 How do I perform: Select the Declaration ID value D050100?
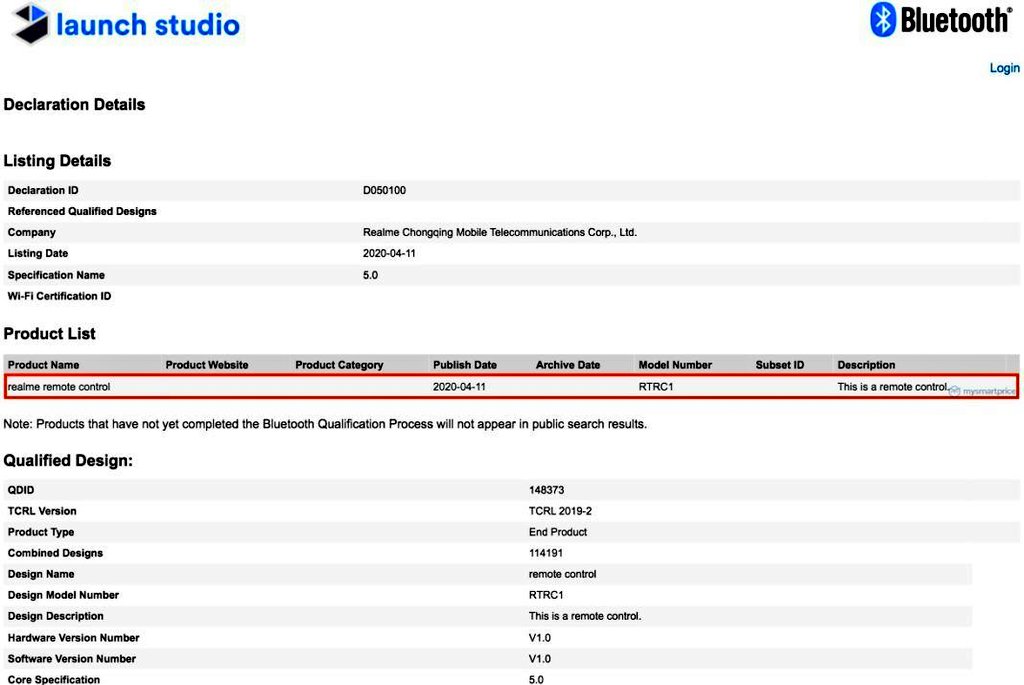(x=384, y=190)
